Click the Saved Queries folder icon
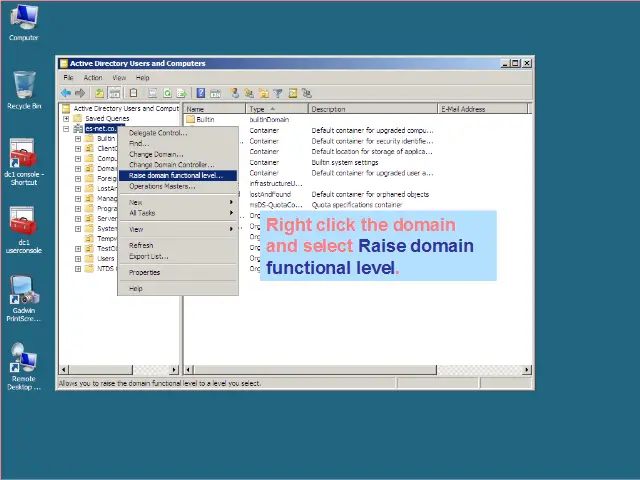Screen dimensions: 640x480 point(78,118)
